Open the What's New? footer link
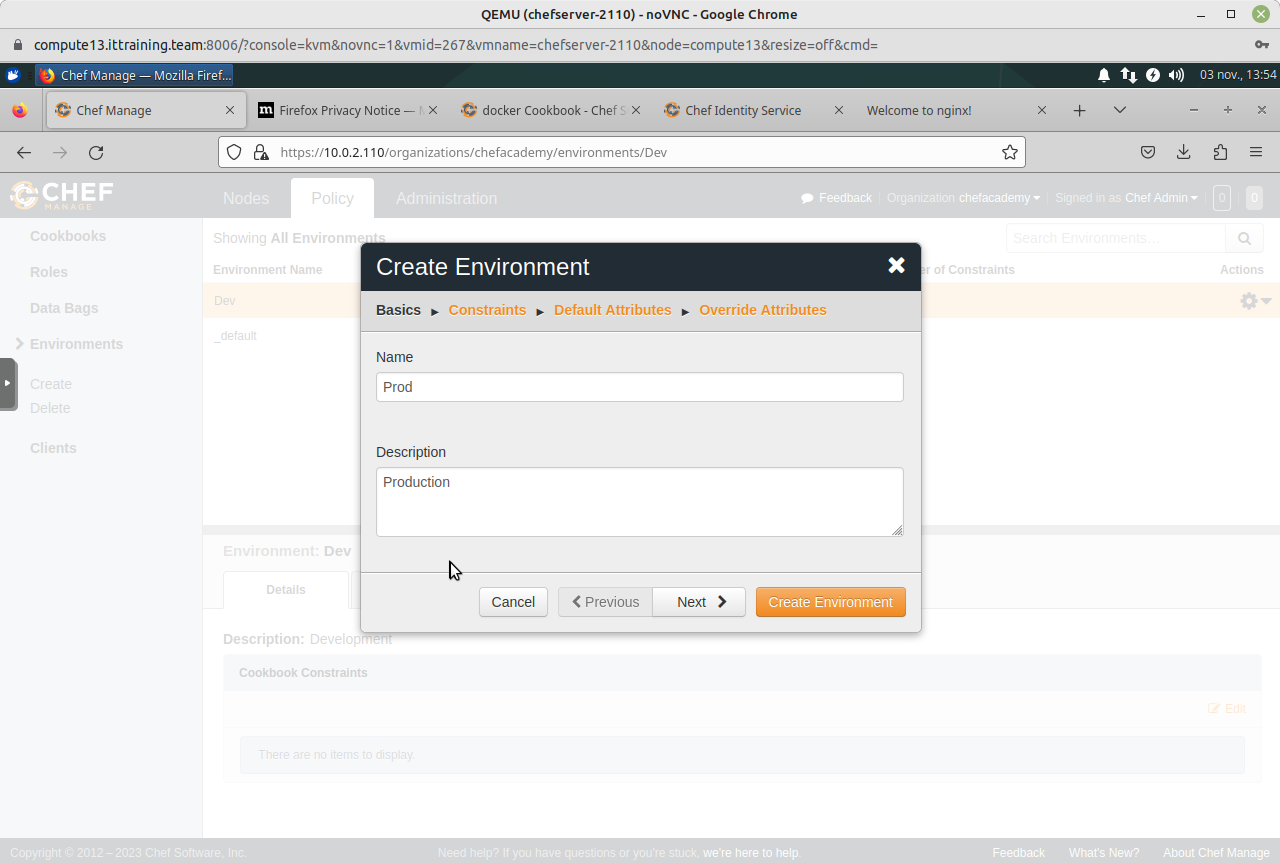1280x863 pixels. 1104,853
